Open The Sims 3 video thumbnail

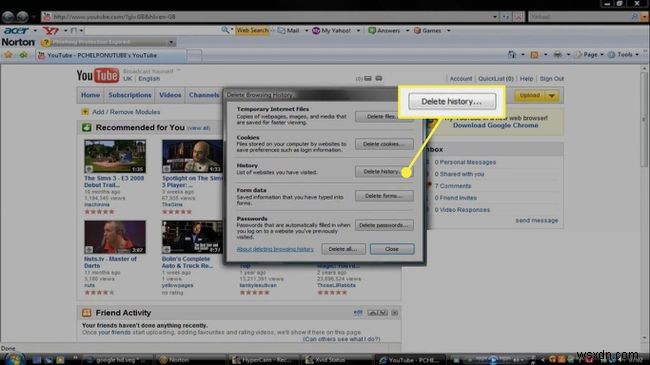(115, 156)
